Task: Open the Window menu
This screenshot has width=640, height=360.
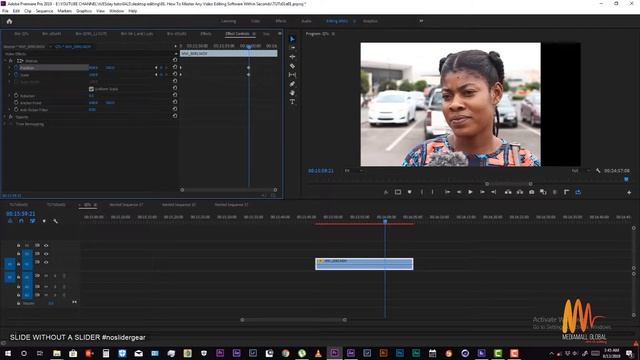Action: coord(116,11)
